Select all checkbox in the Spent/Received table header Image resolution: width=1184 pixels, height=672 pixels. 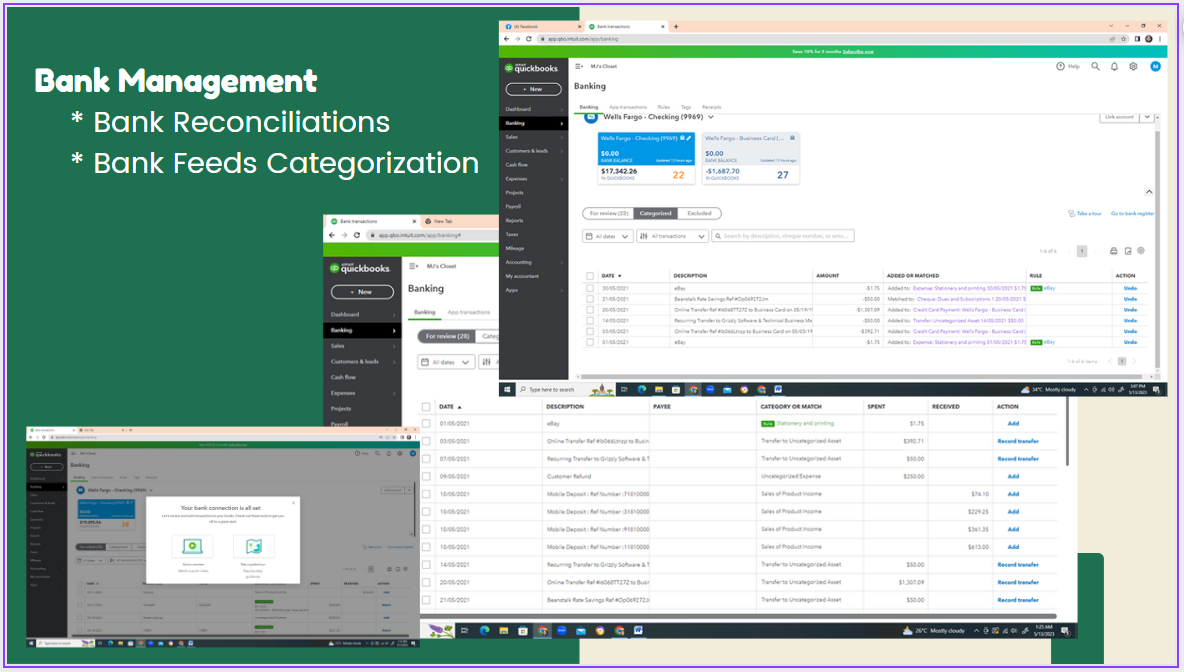pos(426,407)
